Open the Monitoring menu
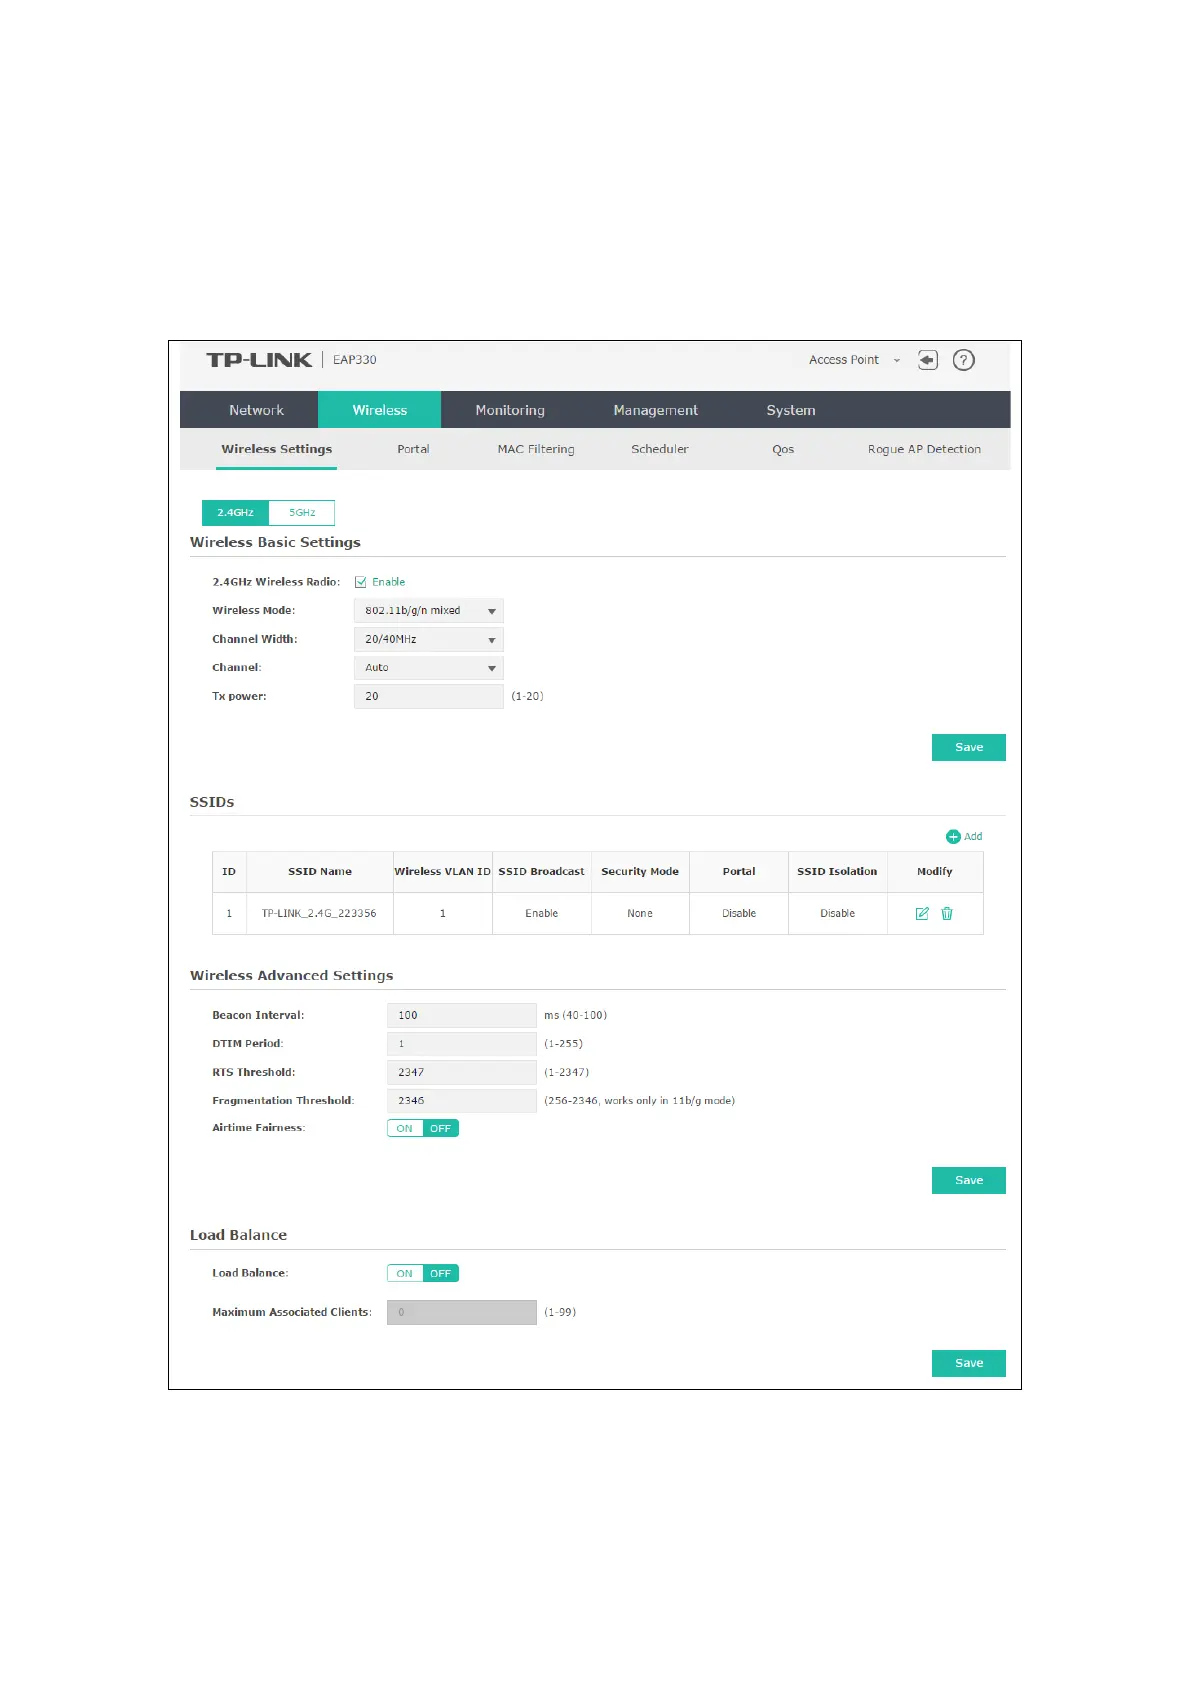The height and width of the screenshot is (1684, 1190). pos(510,410)
